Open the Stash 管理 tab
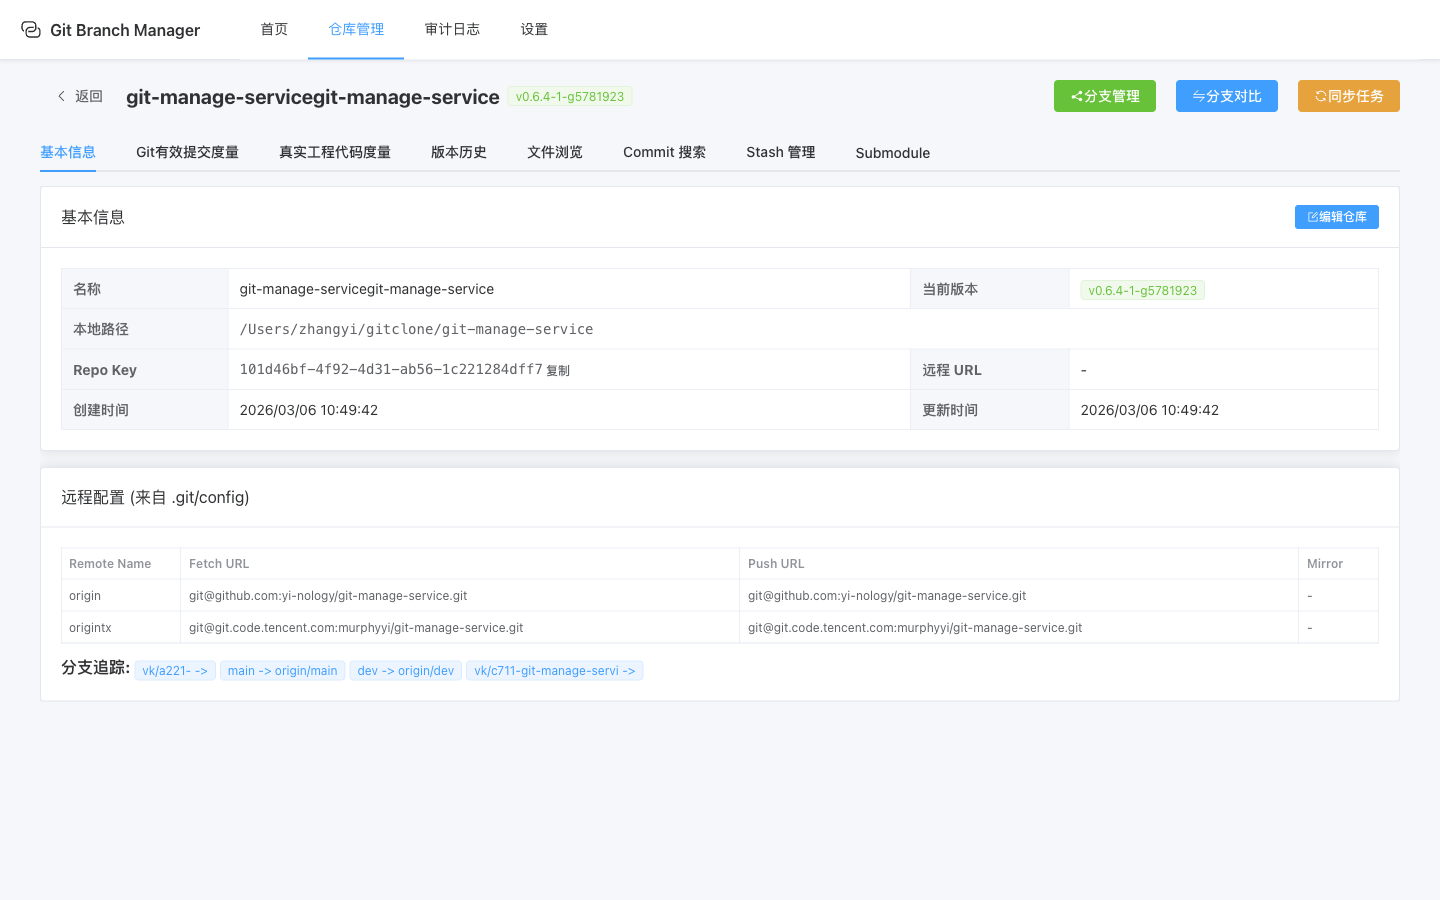 780,152
